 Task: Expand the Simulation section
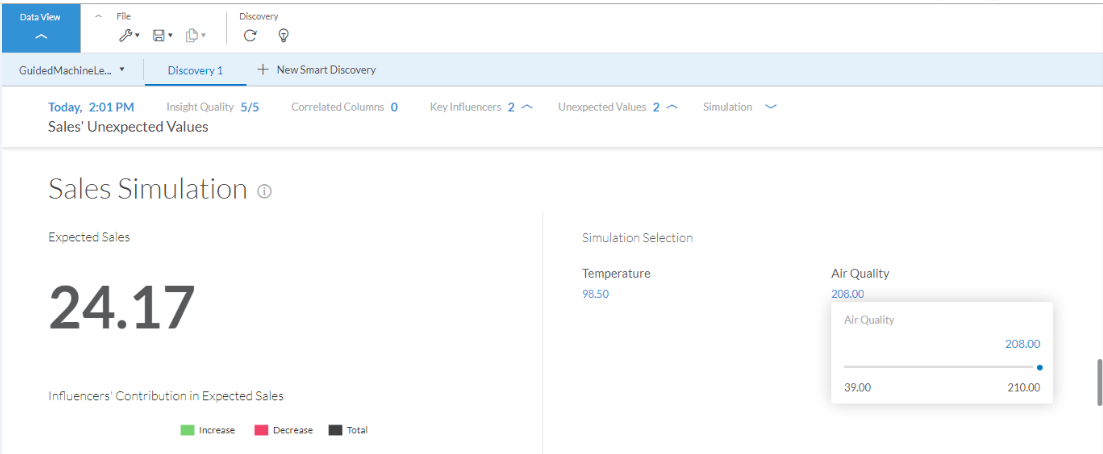click(770, 107)
